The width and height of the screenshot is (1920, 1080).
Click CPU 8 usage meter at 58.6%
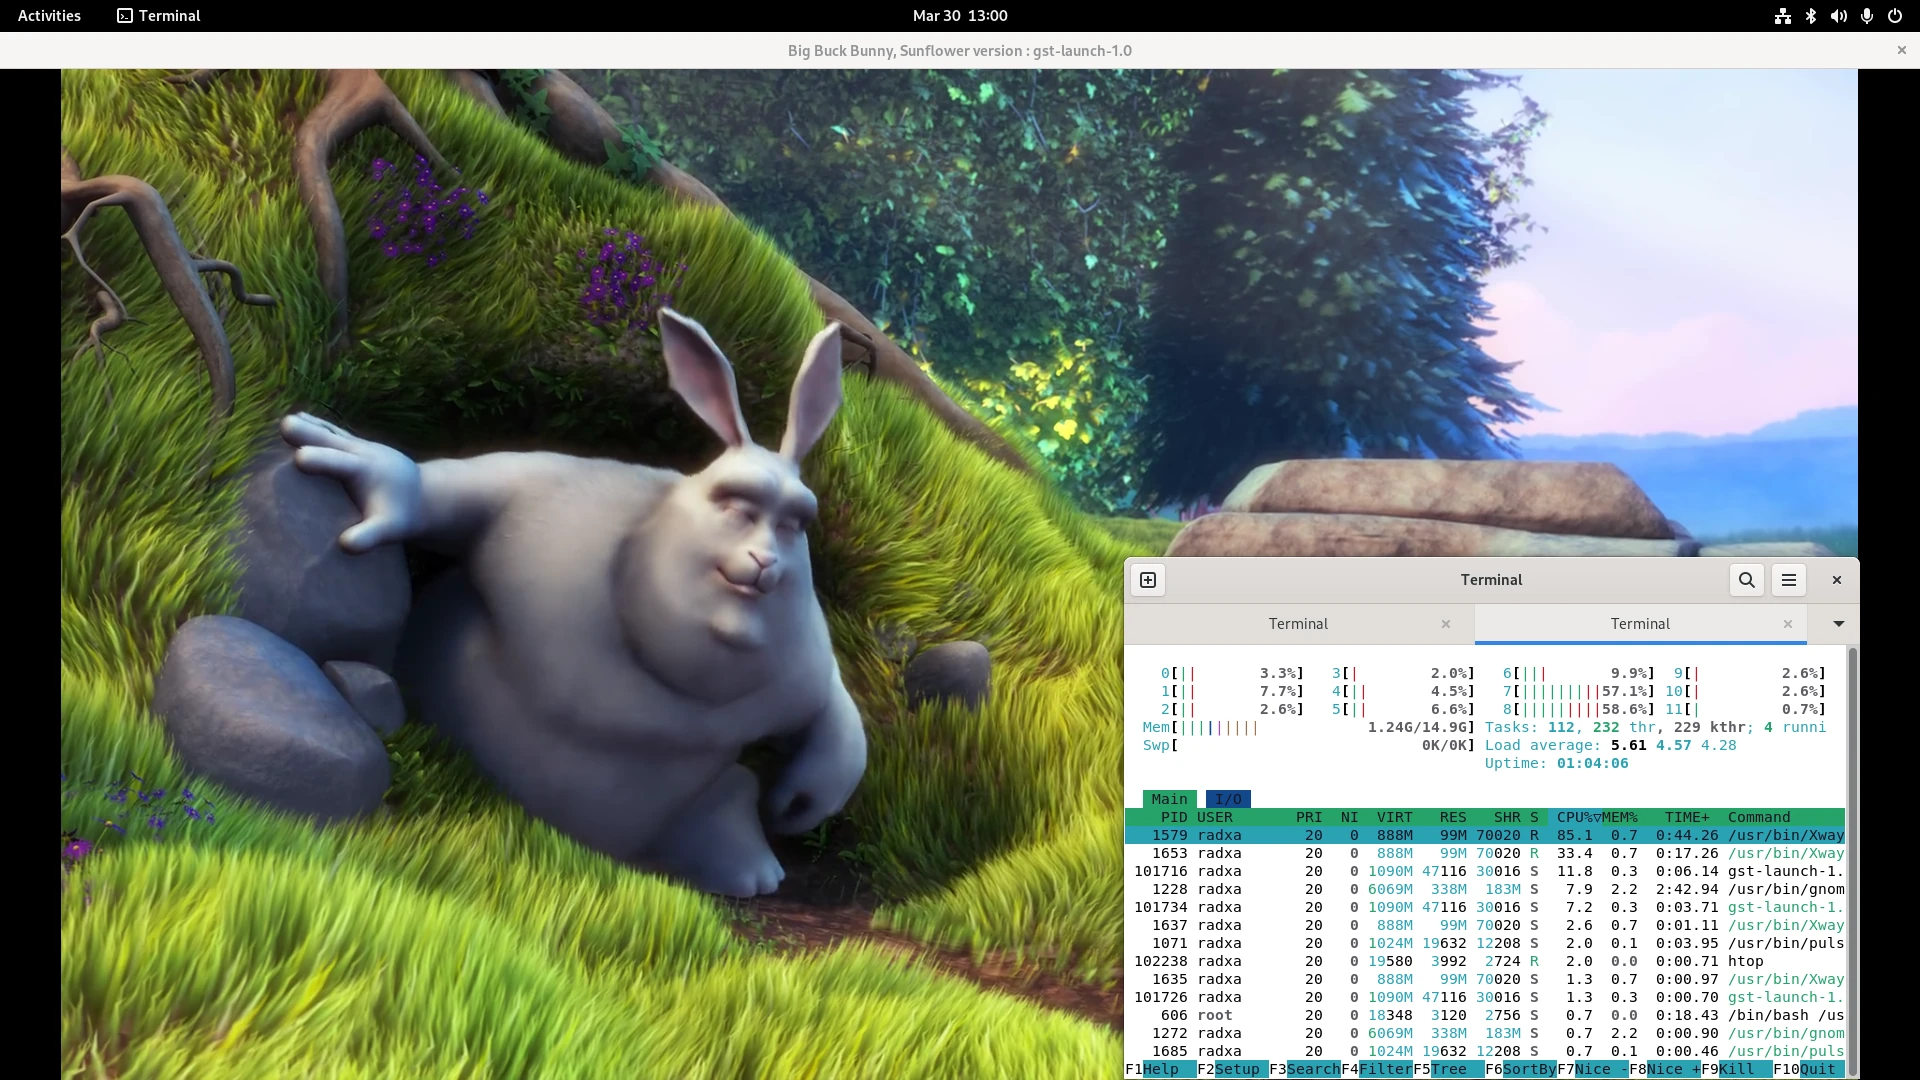coord(1579,709)
